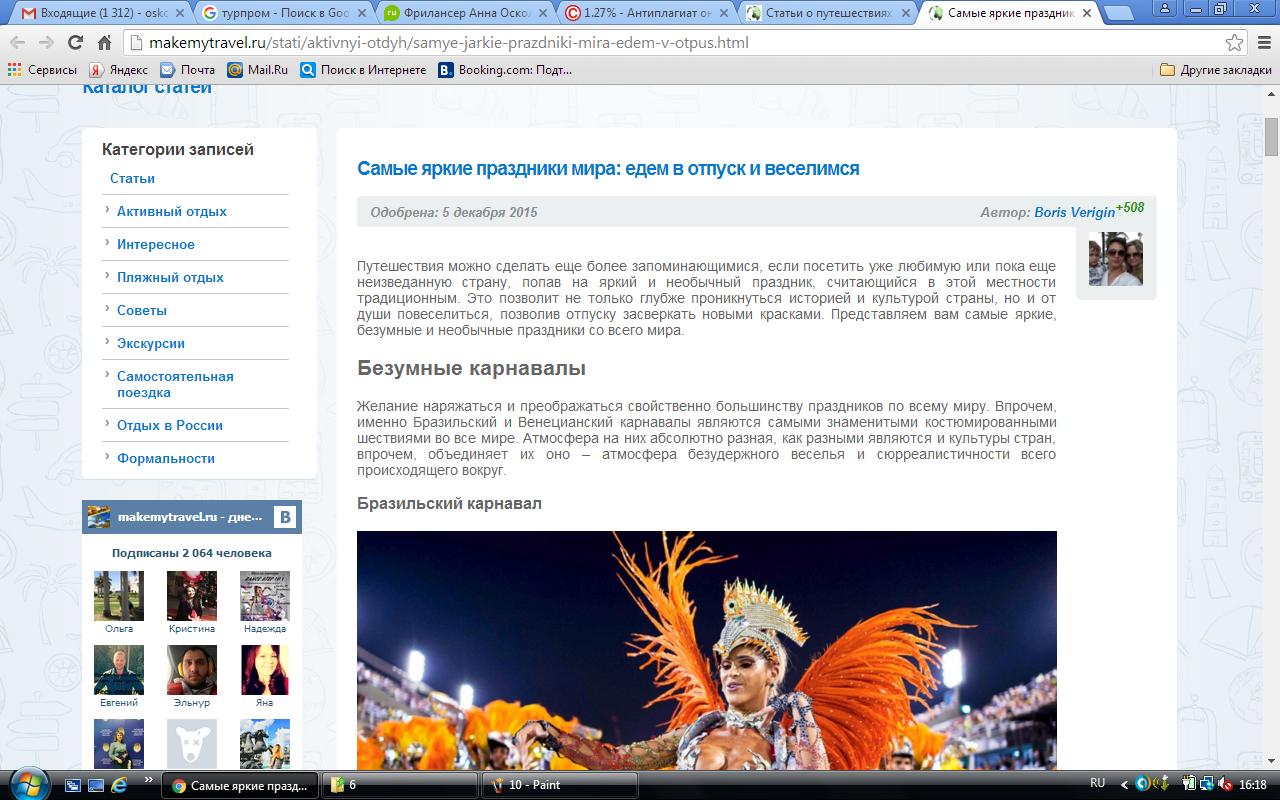
Task: Open the makemytravel.ru VK group link
Action: pyautogui.click(x=189, y=517)
